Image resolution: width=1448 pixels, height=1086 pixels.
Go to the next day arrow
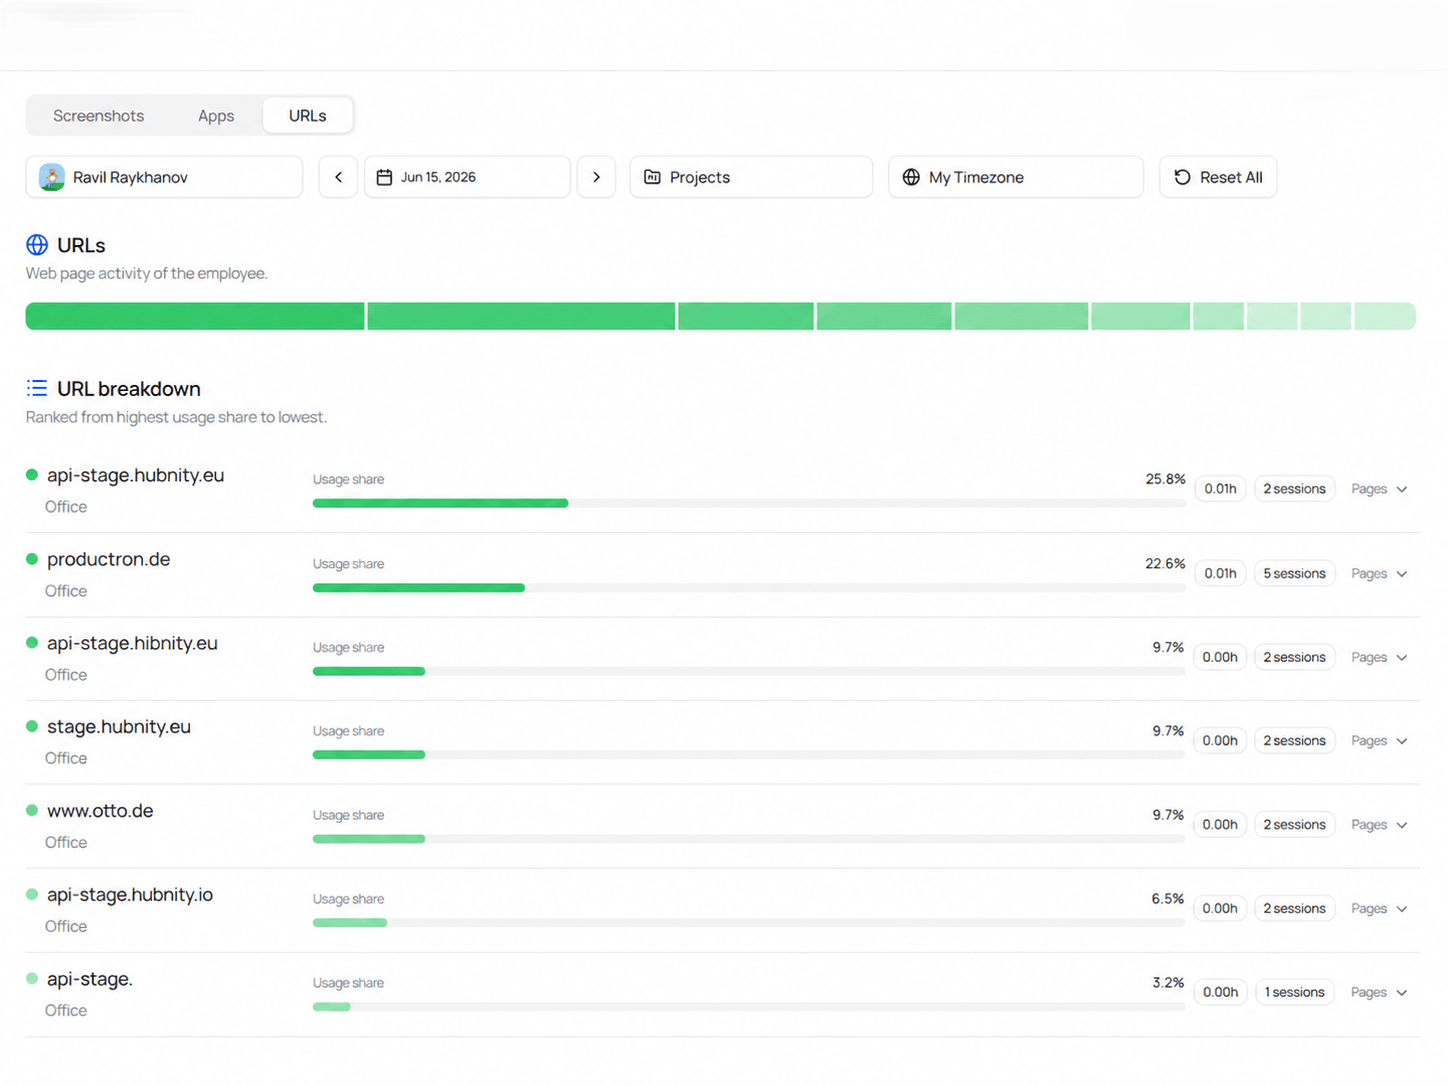tap(597, 177)
